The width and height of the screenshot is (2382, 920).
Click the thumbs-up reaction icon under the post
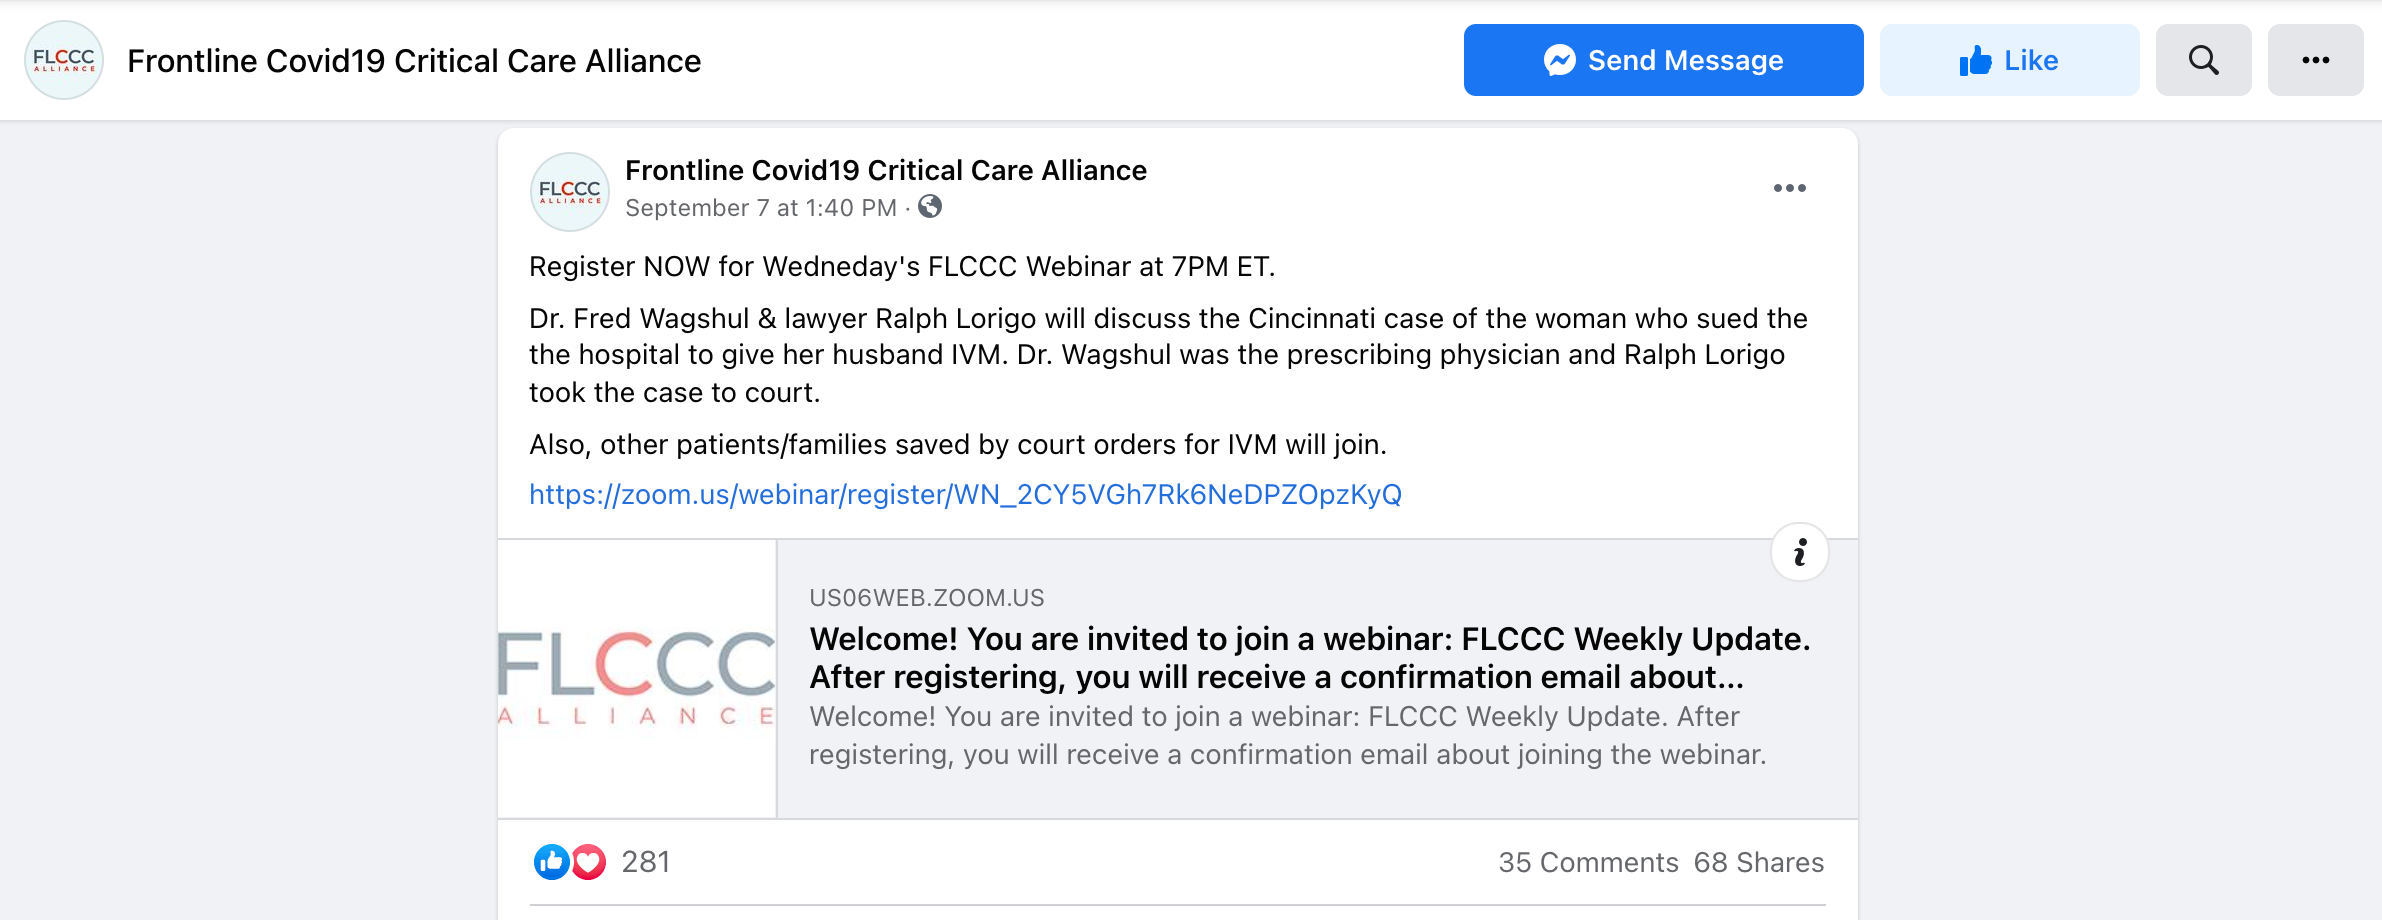click(x=550, y=861)
